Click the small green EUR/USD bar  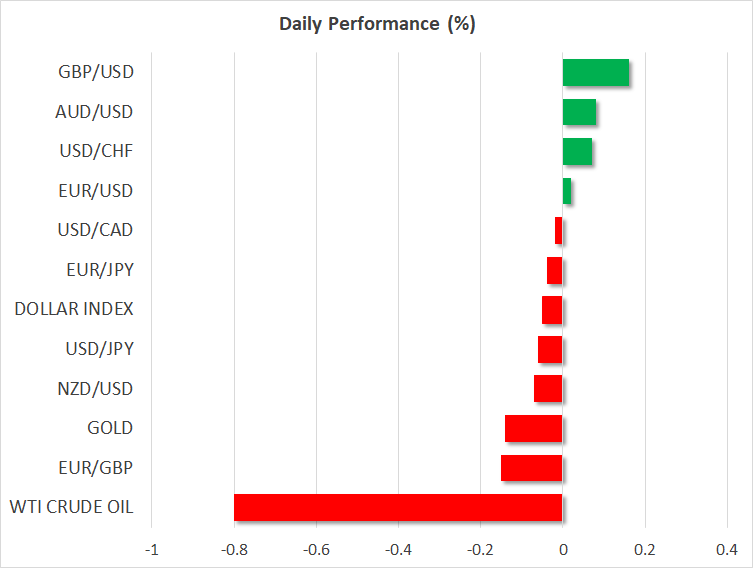click(567, 191)
